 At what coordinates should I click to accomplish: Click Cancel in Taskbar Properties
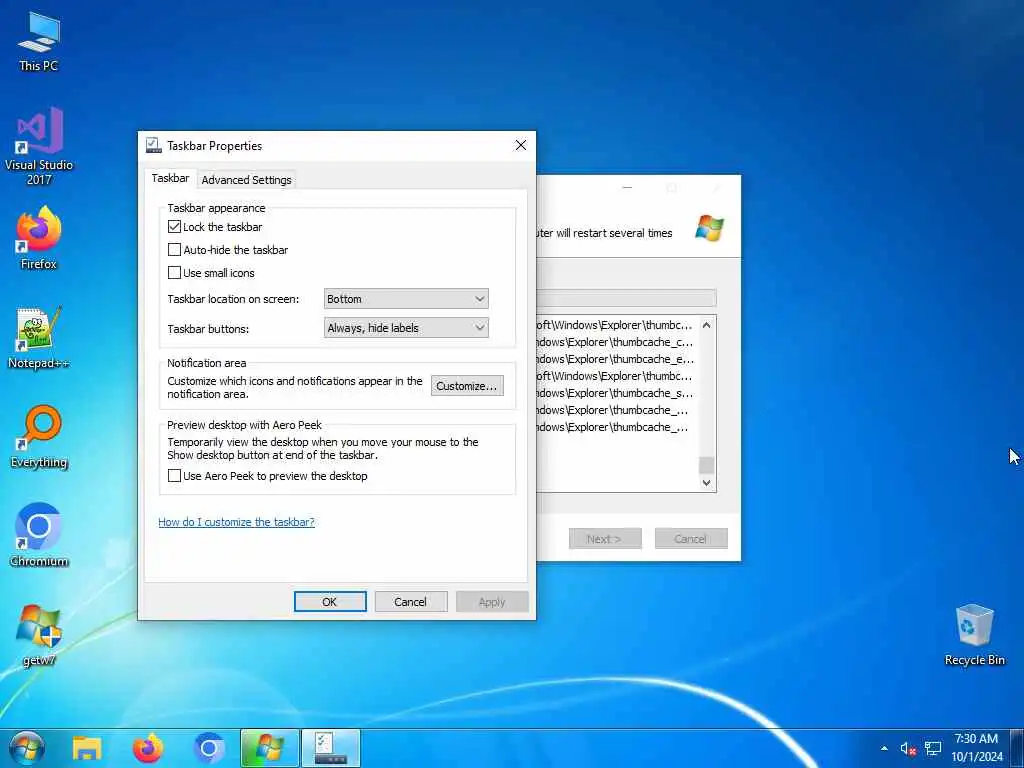(x=410, y=601)
